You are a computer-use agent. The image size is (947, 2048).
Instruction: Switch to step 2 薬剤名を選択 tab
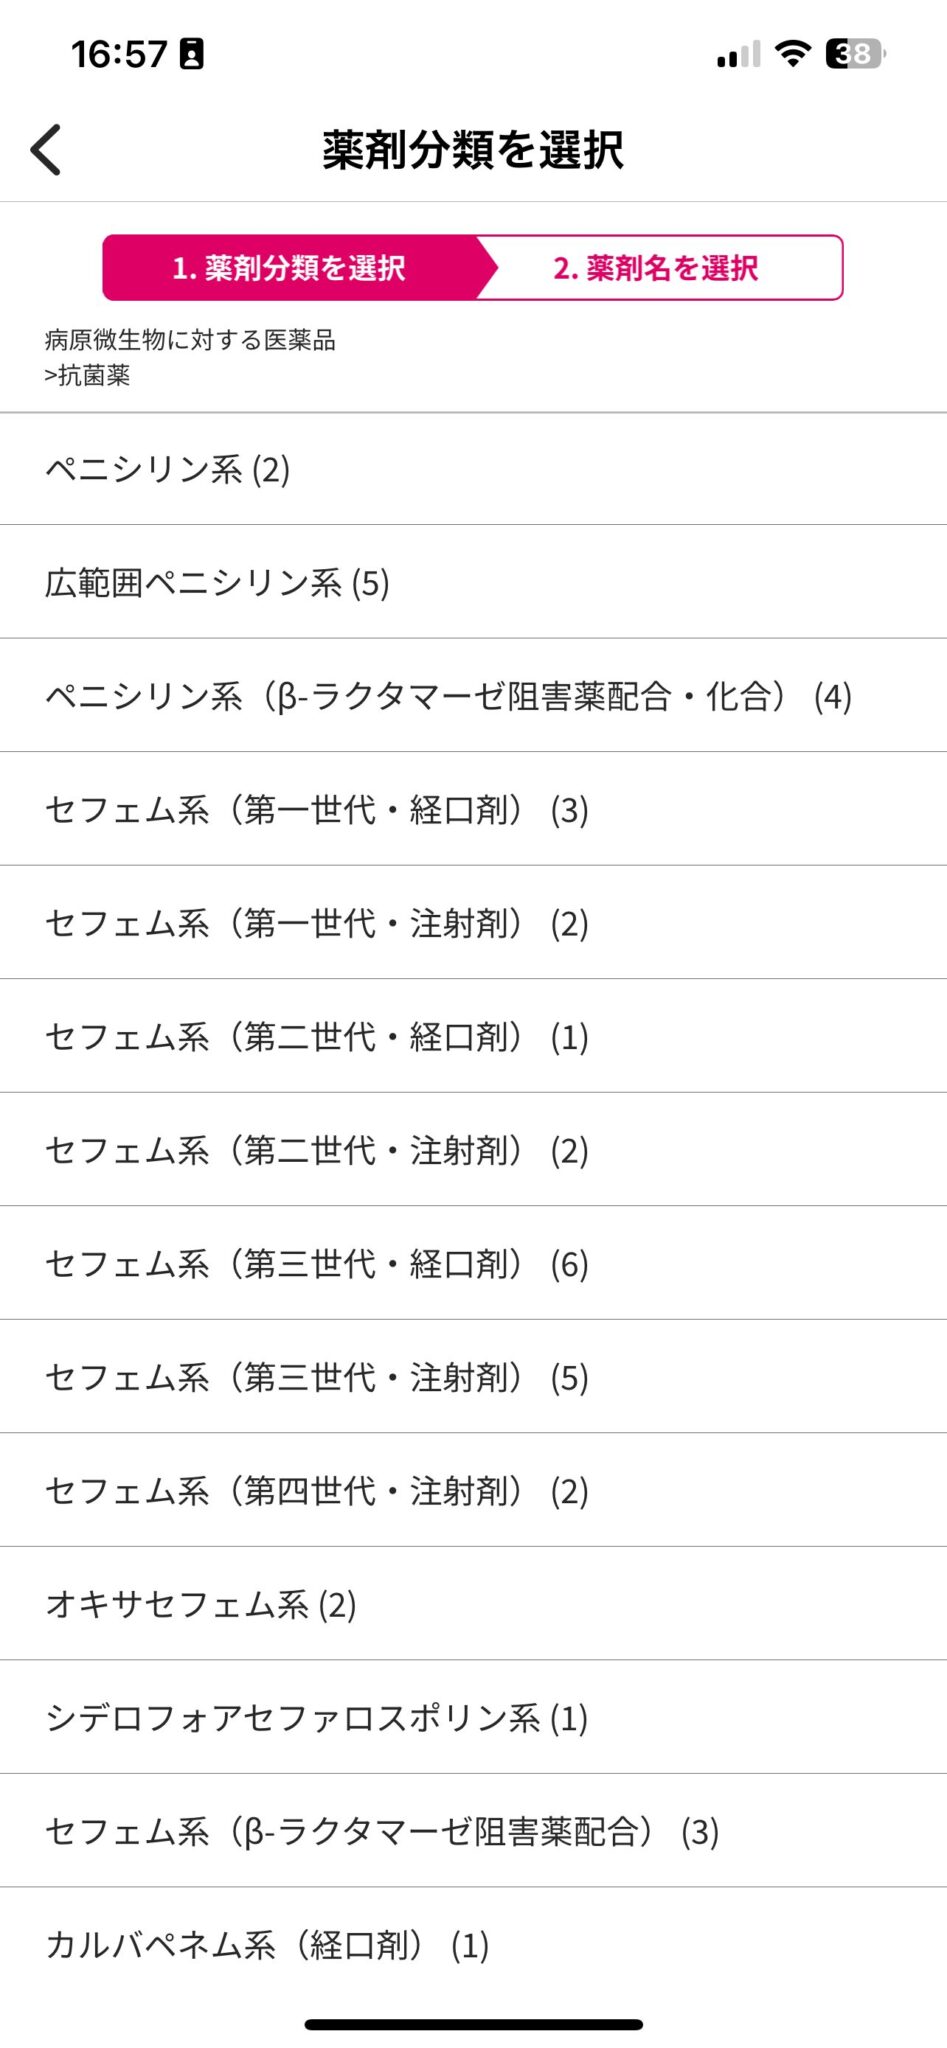pyautogui.click(x=656, y=268)
